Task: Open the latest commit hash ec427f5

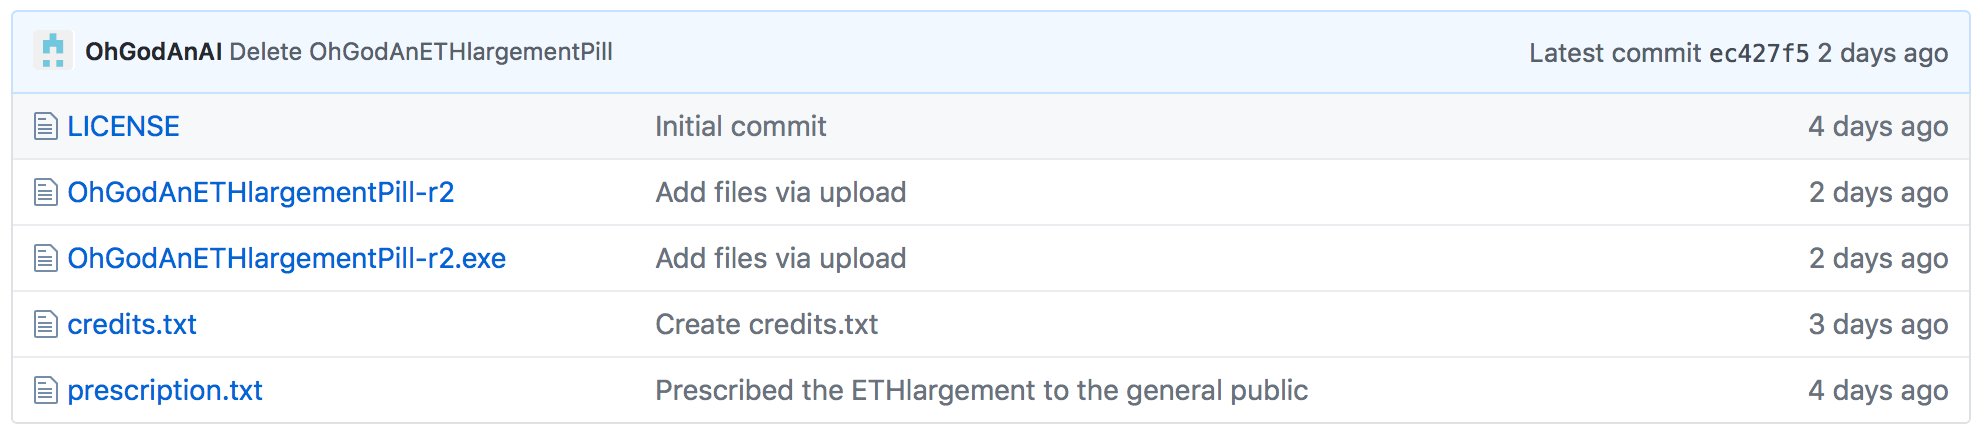Action: pyautogui.click(x=1759, y=53)
